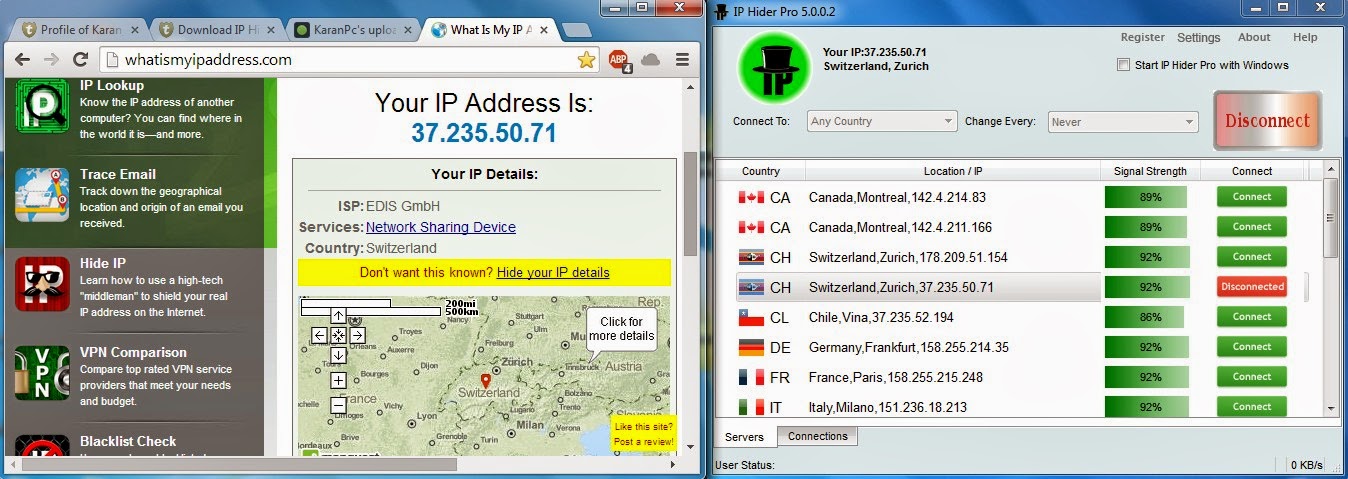
Task: Connect to Switzerland Zurich 178.209.51.154
Action: point(1251,257)
